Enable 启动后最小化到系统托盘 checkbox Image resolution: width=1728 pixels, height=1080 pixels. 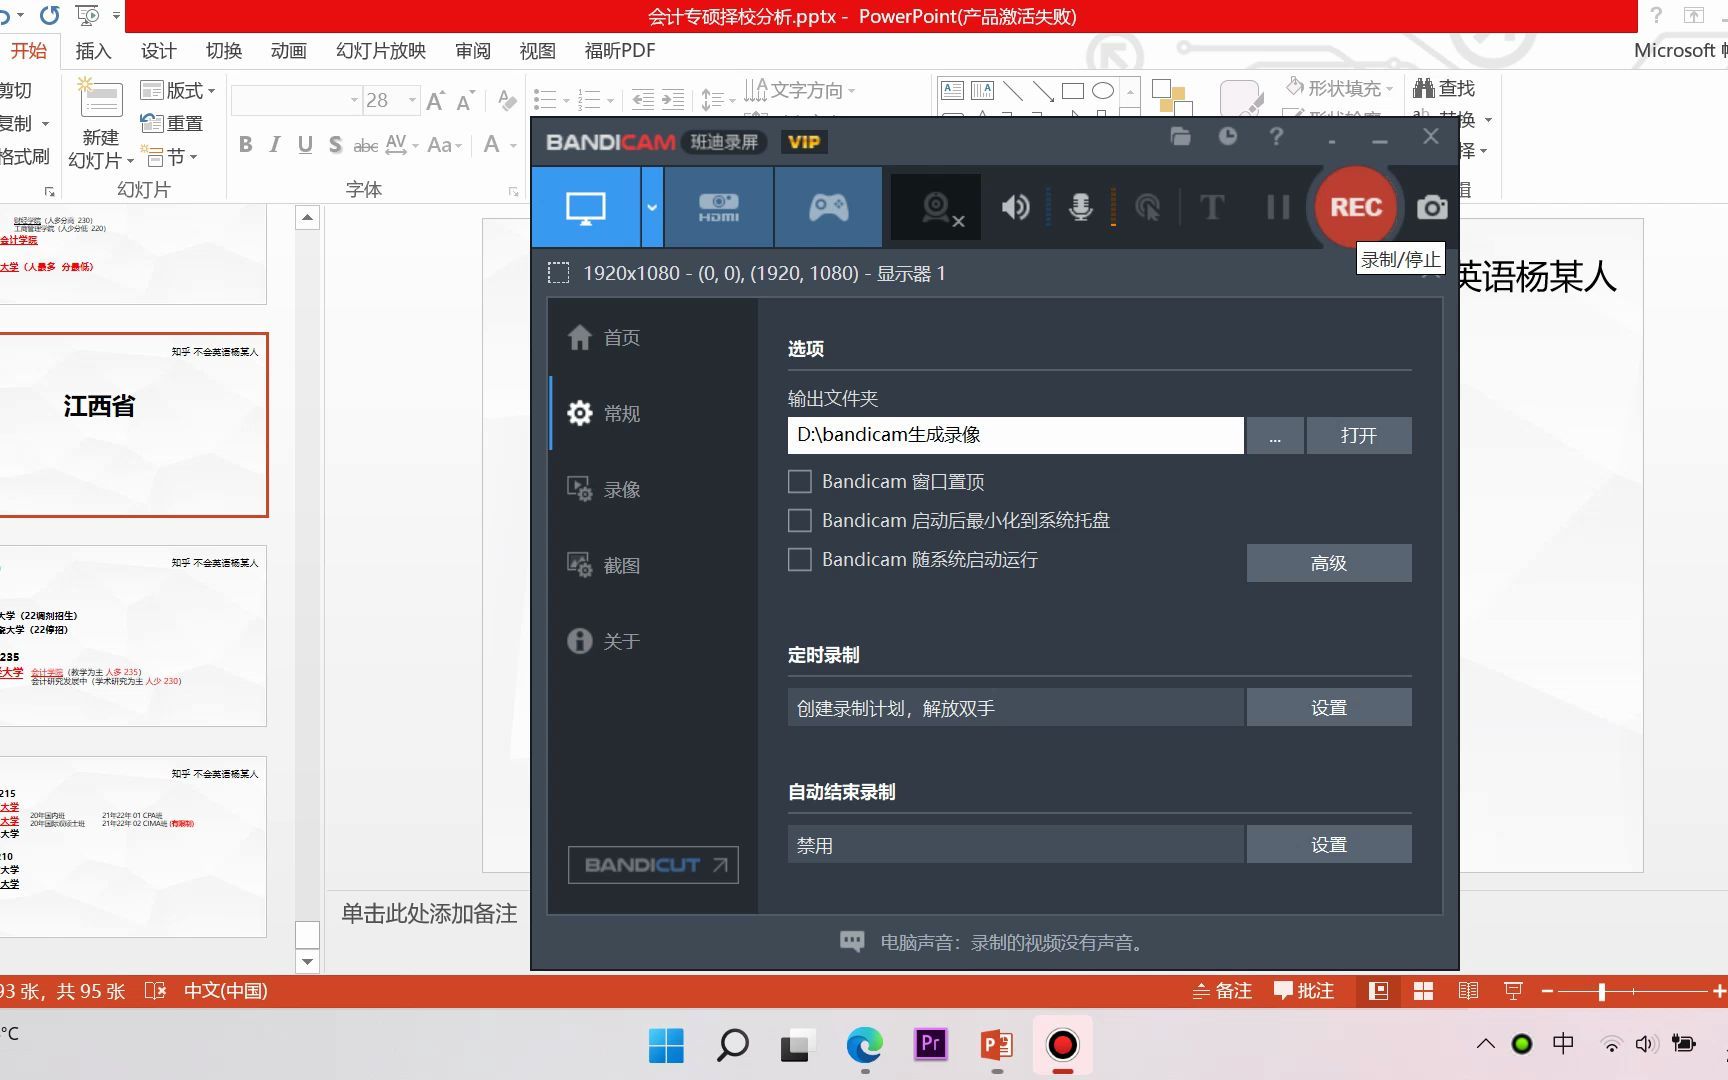[x=800, y=521]
